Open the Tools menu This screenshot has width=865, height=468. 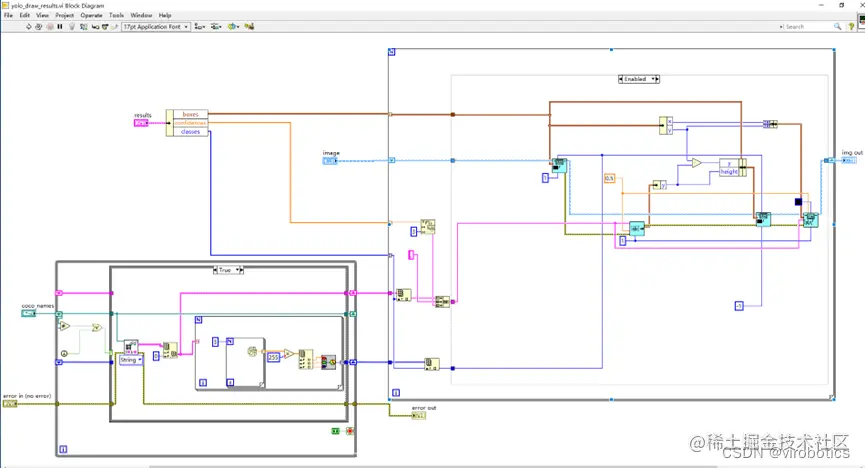click(x=116, y=15)
